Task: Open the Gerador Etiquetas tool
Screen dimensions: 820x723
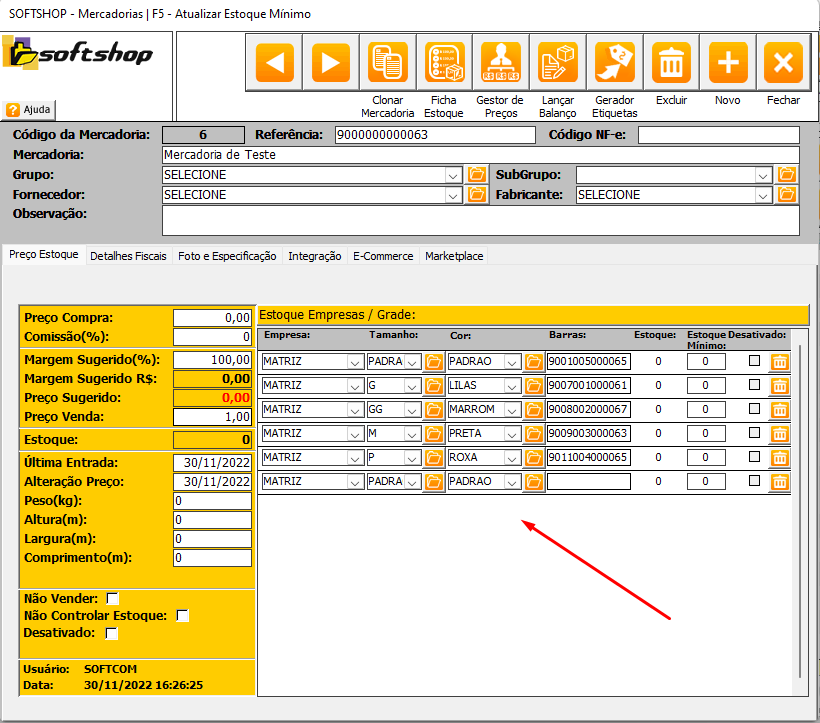Action: tap(615, 64)
